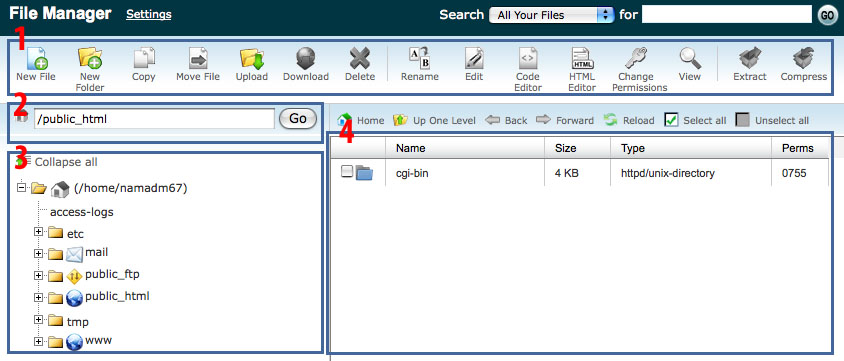Select the www tree label
The width and height of the screenshot is (844, 361).
(99, 340)
